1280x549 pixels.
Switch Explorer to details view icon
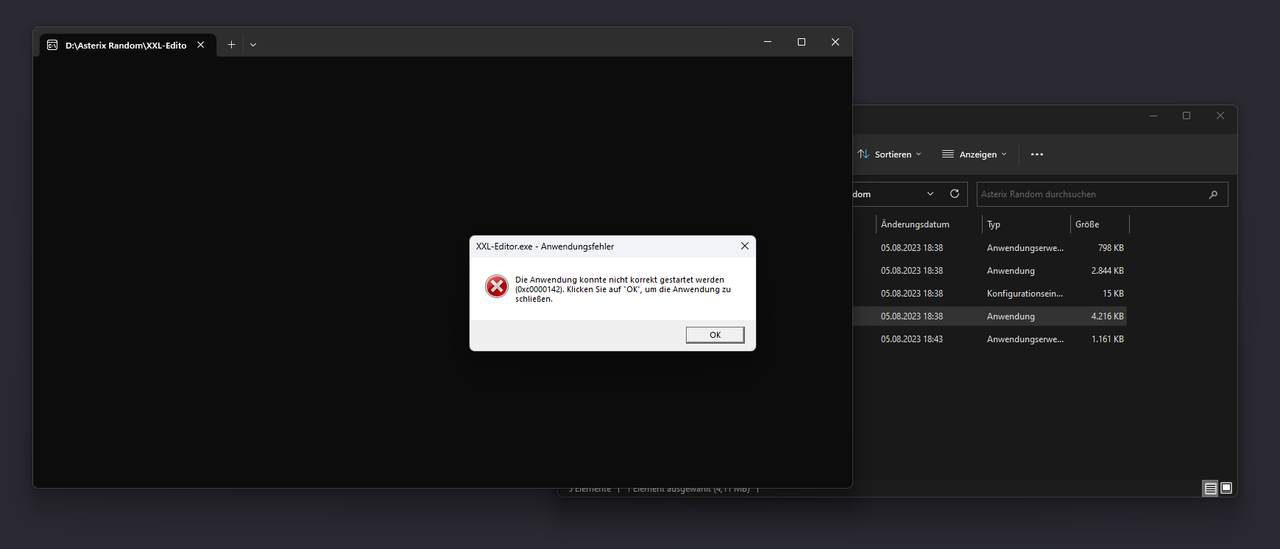tap(1211, 488)
